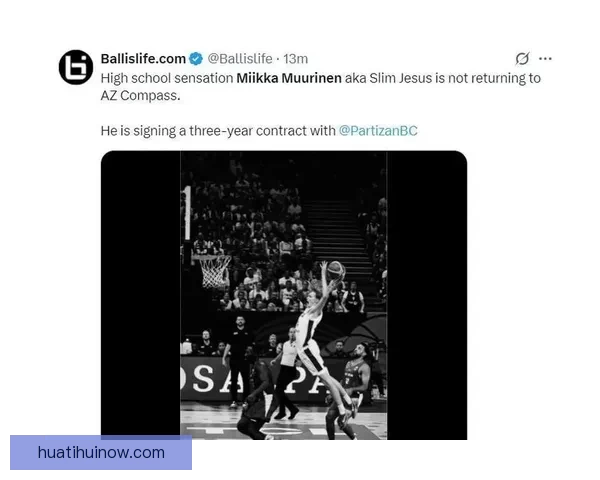Screen dimensions: 600x480
Task: Click the 13m timestamp
Action: point(295,59)
